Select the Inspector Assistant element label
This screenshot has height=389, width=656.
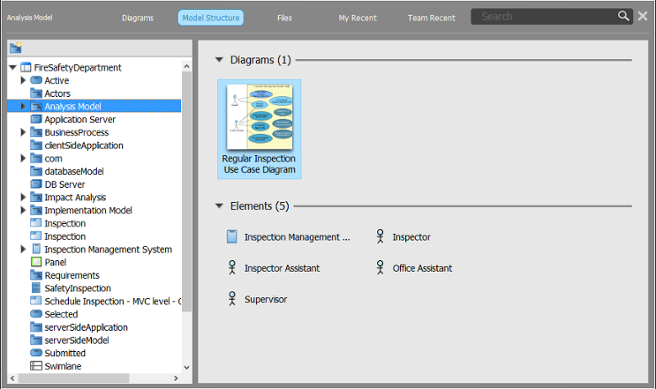click(282, 268)
